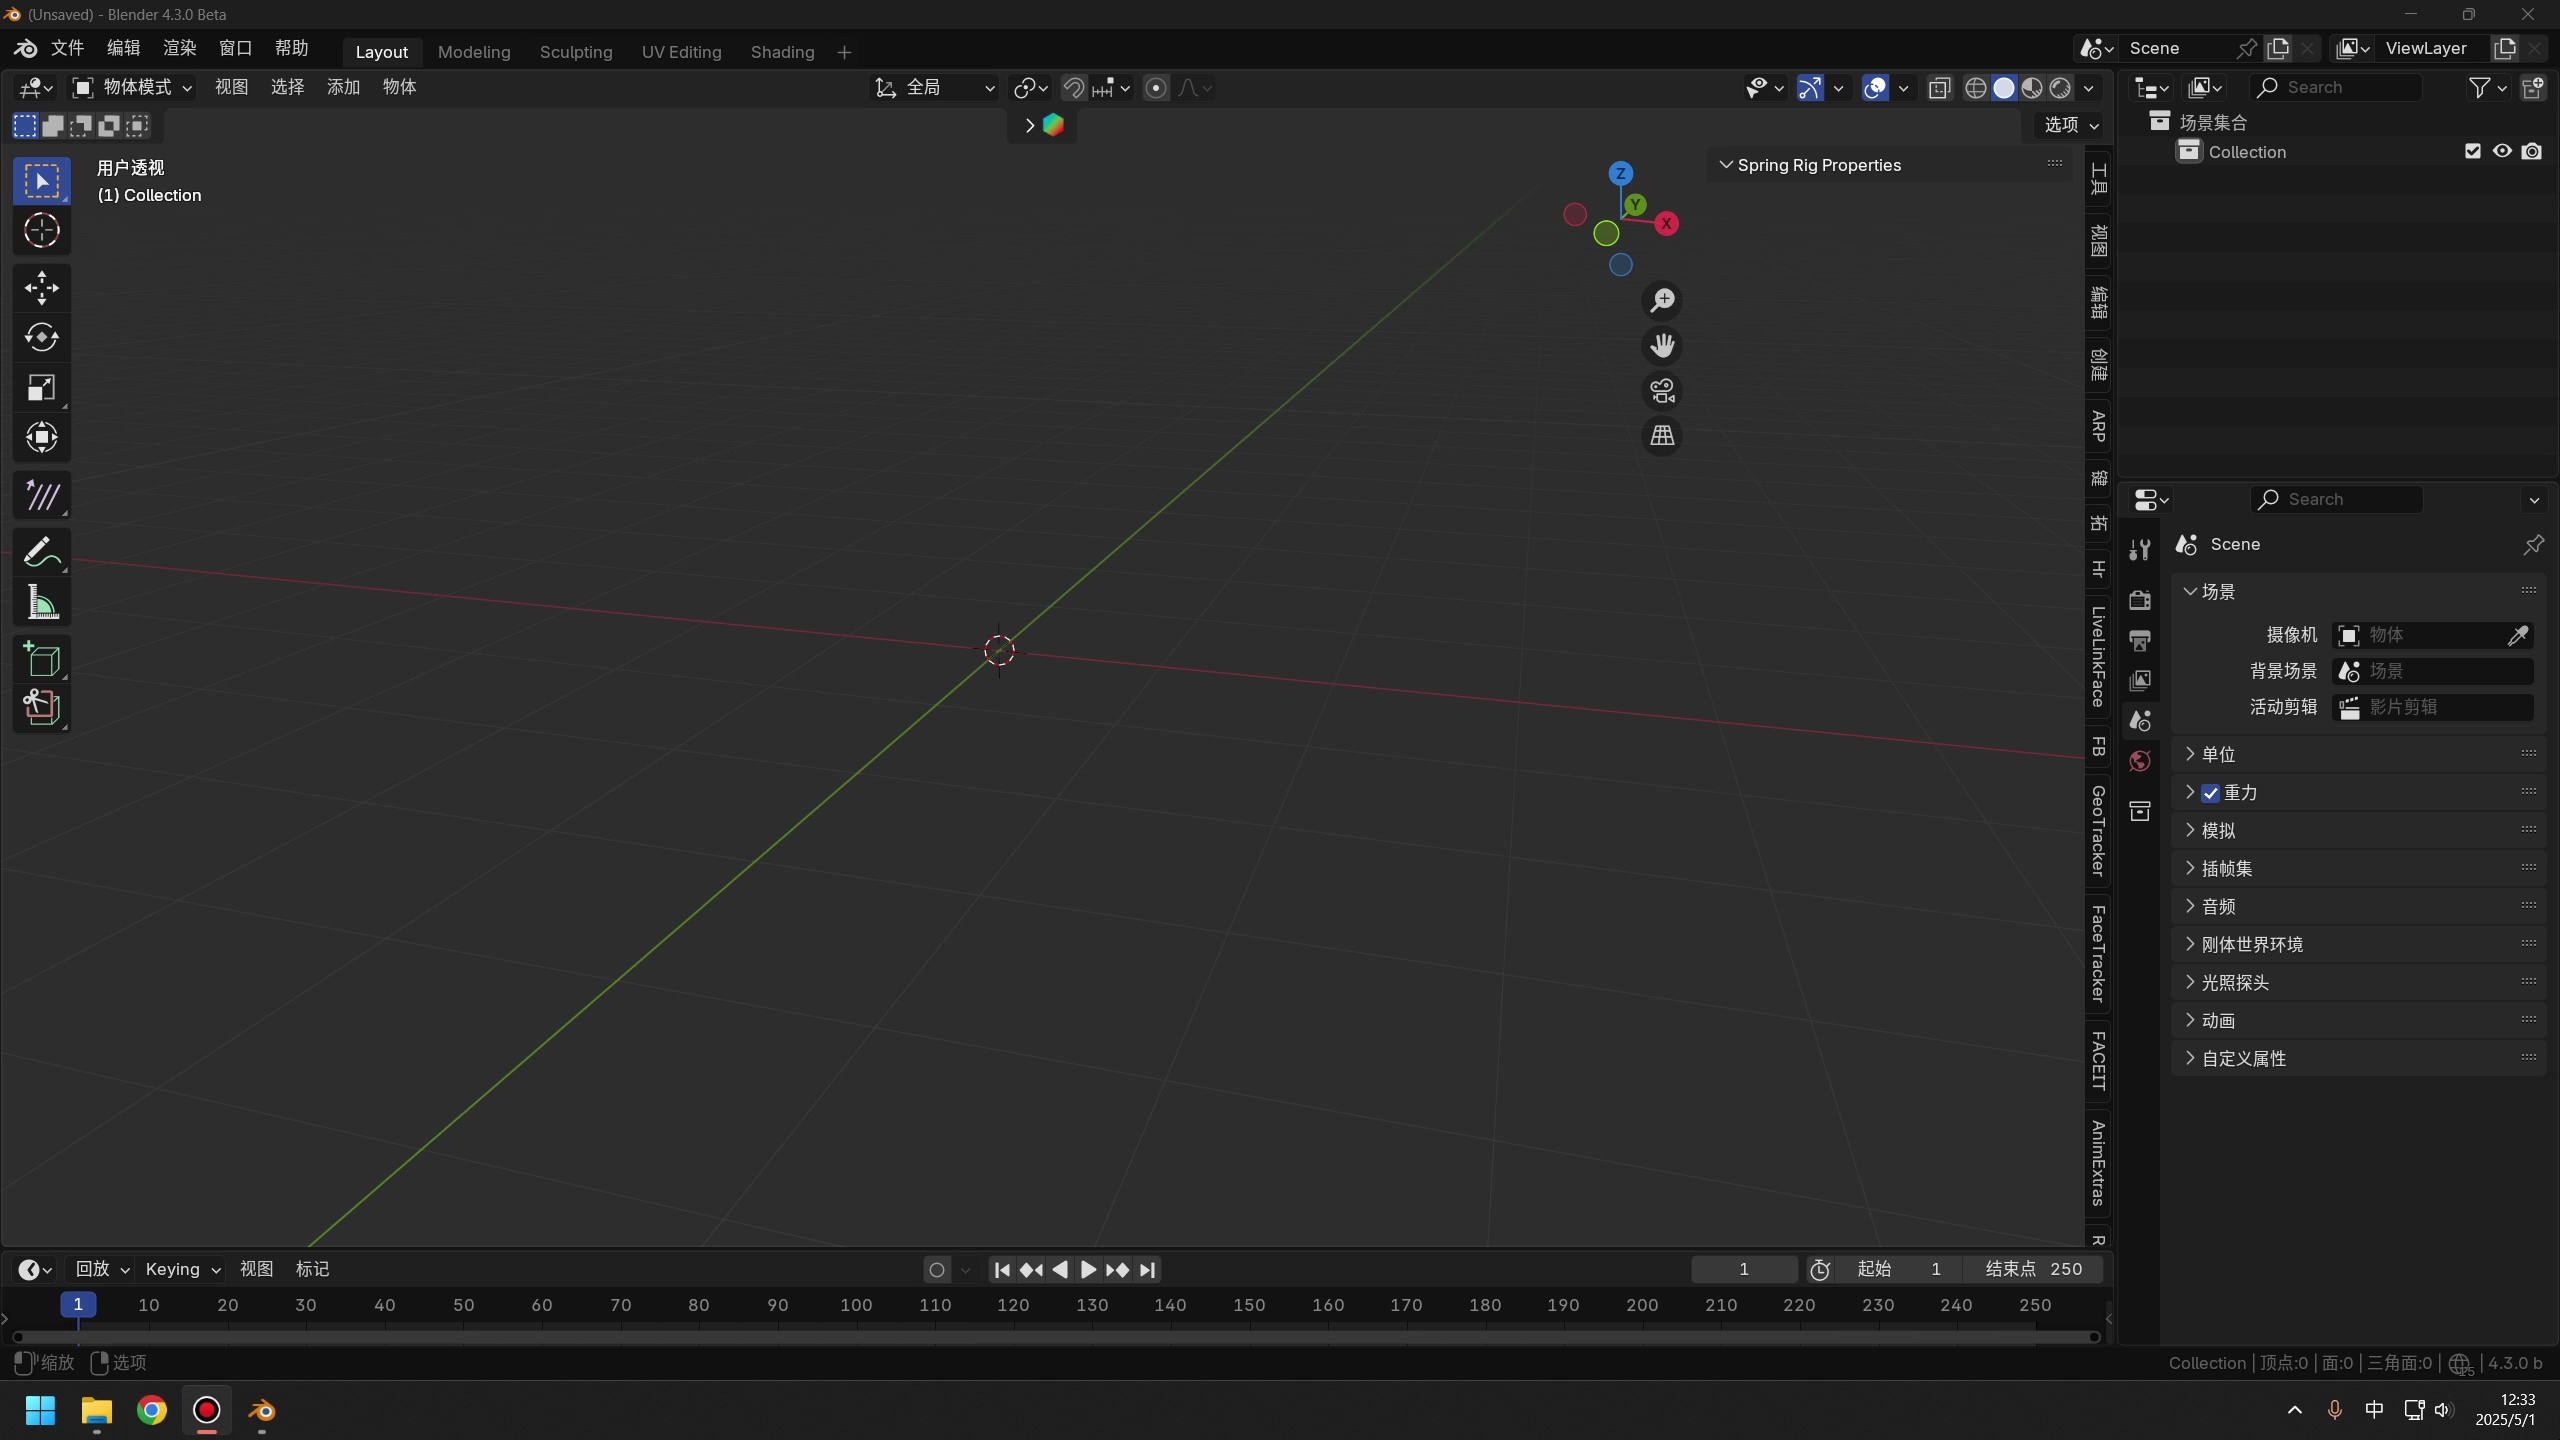Open the 文件 menu

click(67, 48)
